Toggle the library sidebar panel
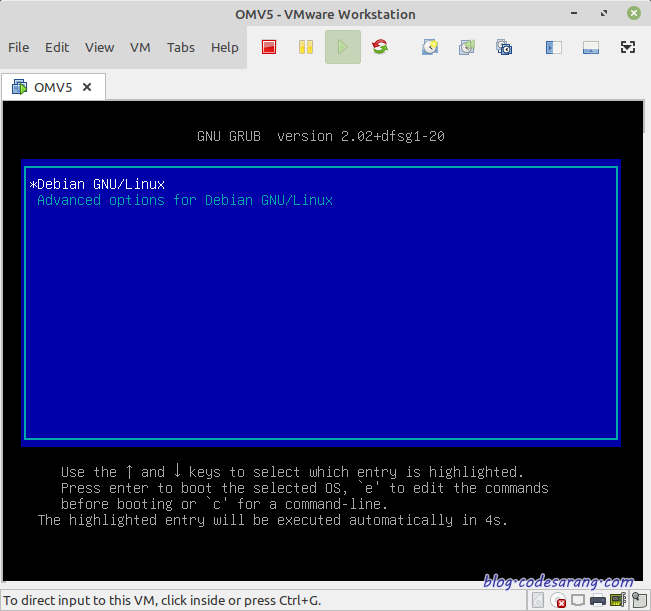Viewport: 651px width, 611px height. pyautogui.click(x=554, y=47)
